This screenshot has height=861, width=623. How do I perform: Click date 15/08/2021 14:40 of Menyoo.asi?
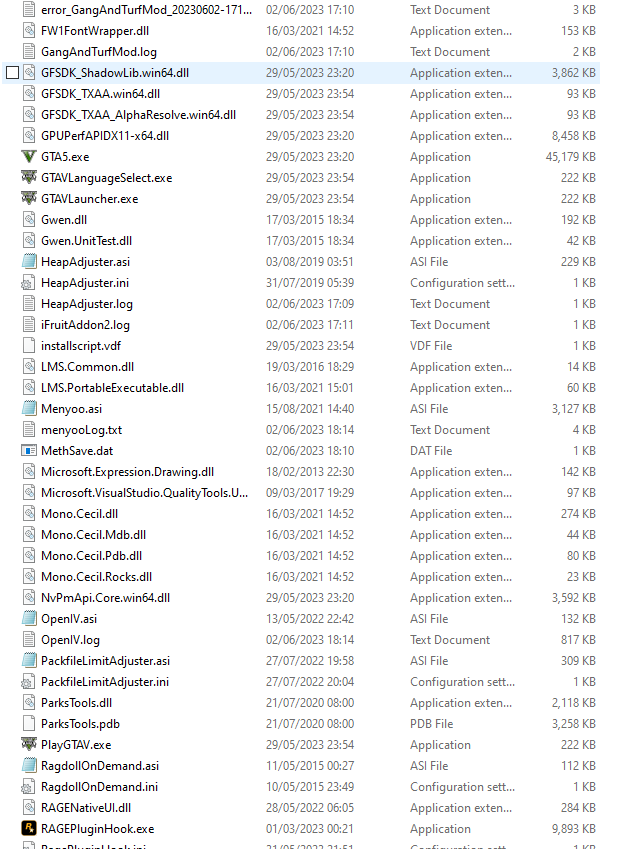310,409
